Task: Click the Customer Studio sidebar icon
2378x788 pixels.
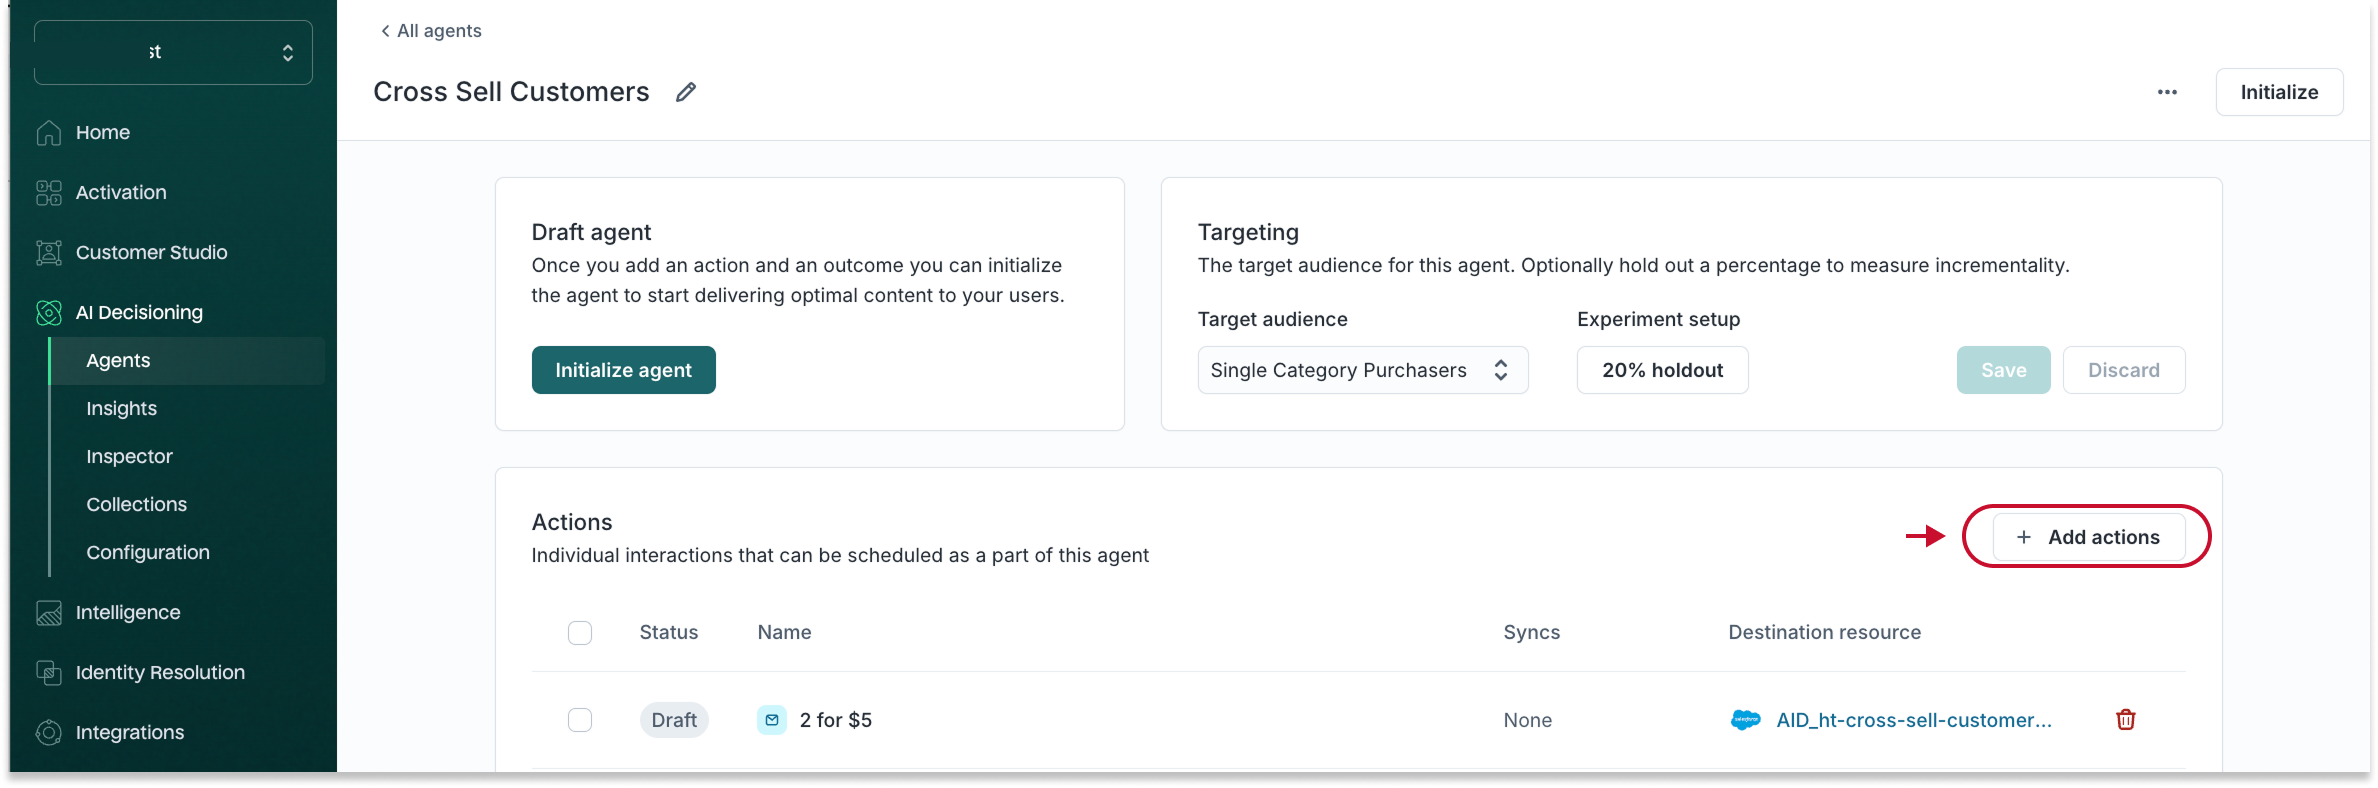Action: pyautogui.click(x=49, y=253)
